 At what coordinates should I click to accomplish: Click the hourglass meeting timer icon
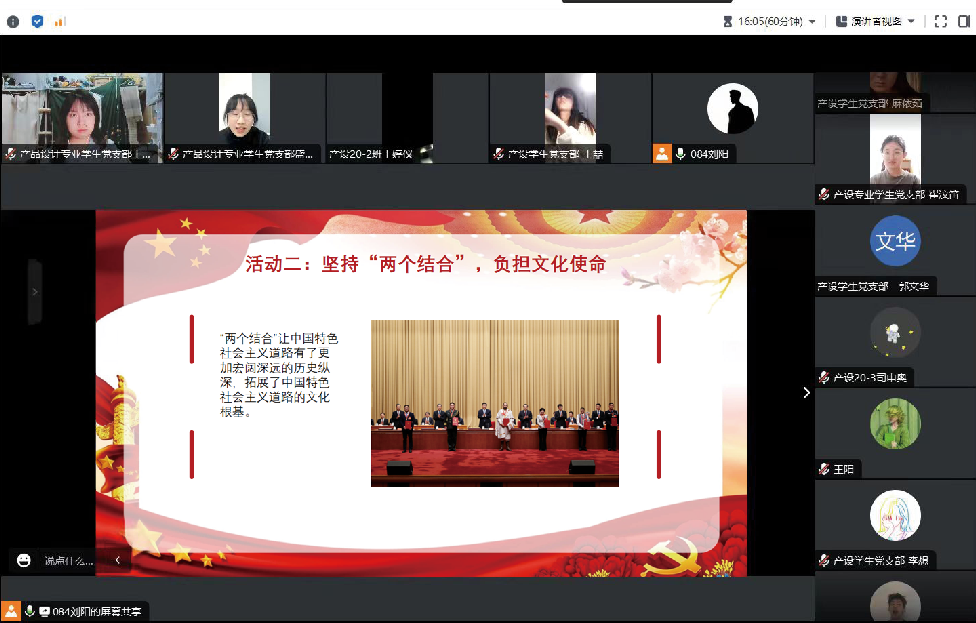click(728, 21)
